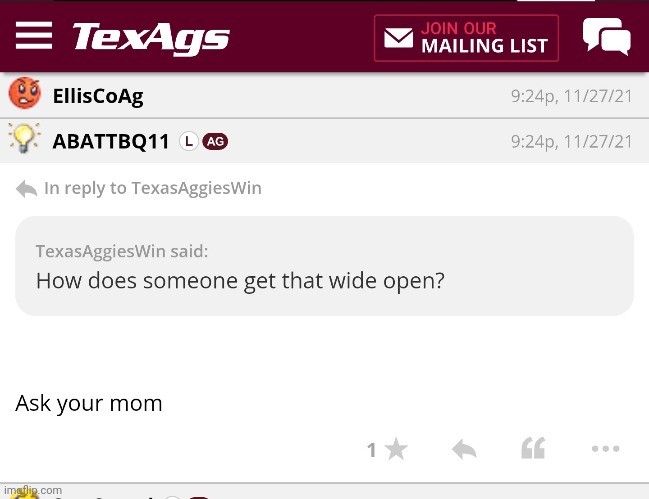Click ABATTBQ11 post timestamp 9:24p

pyautogui.click(x=571, y=142)
